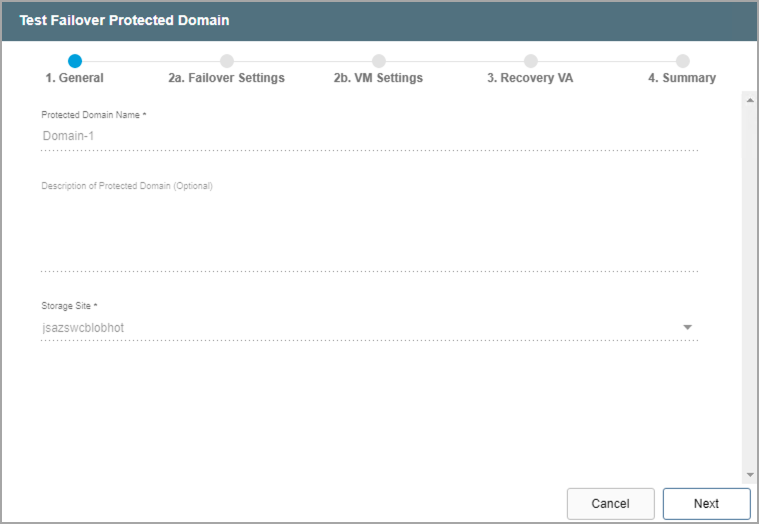Click the Test Failover Protected Domain title

click(x=124, y=20)
